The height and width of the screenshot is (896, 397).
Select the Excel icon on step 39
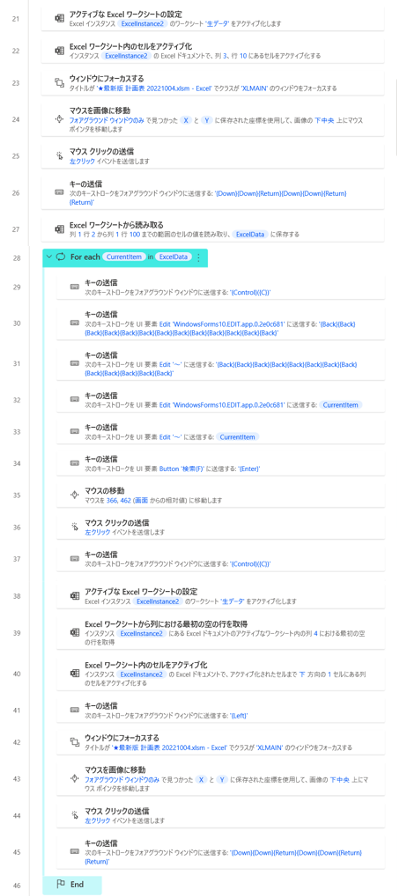pos(74,632)
